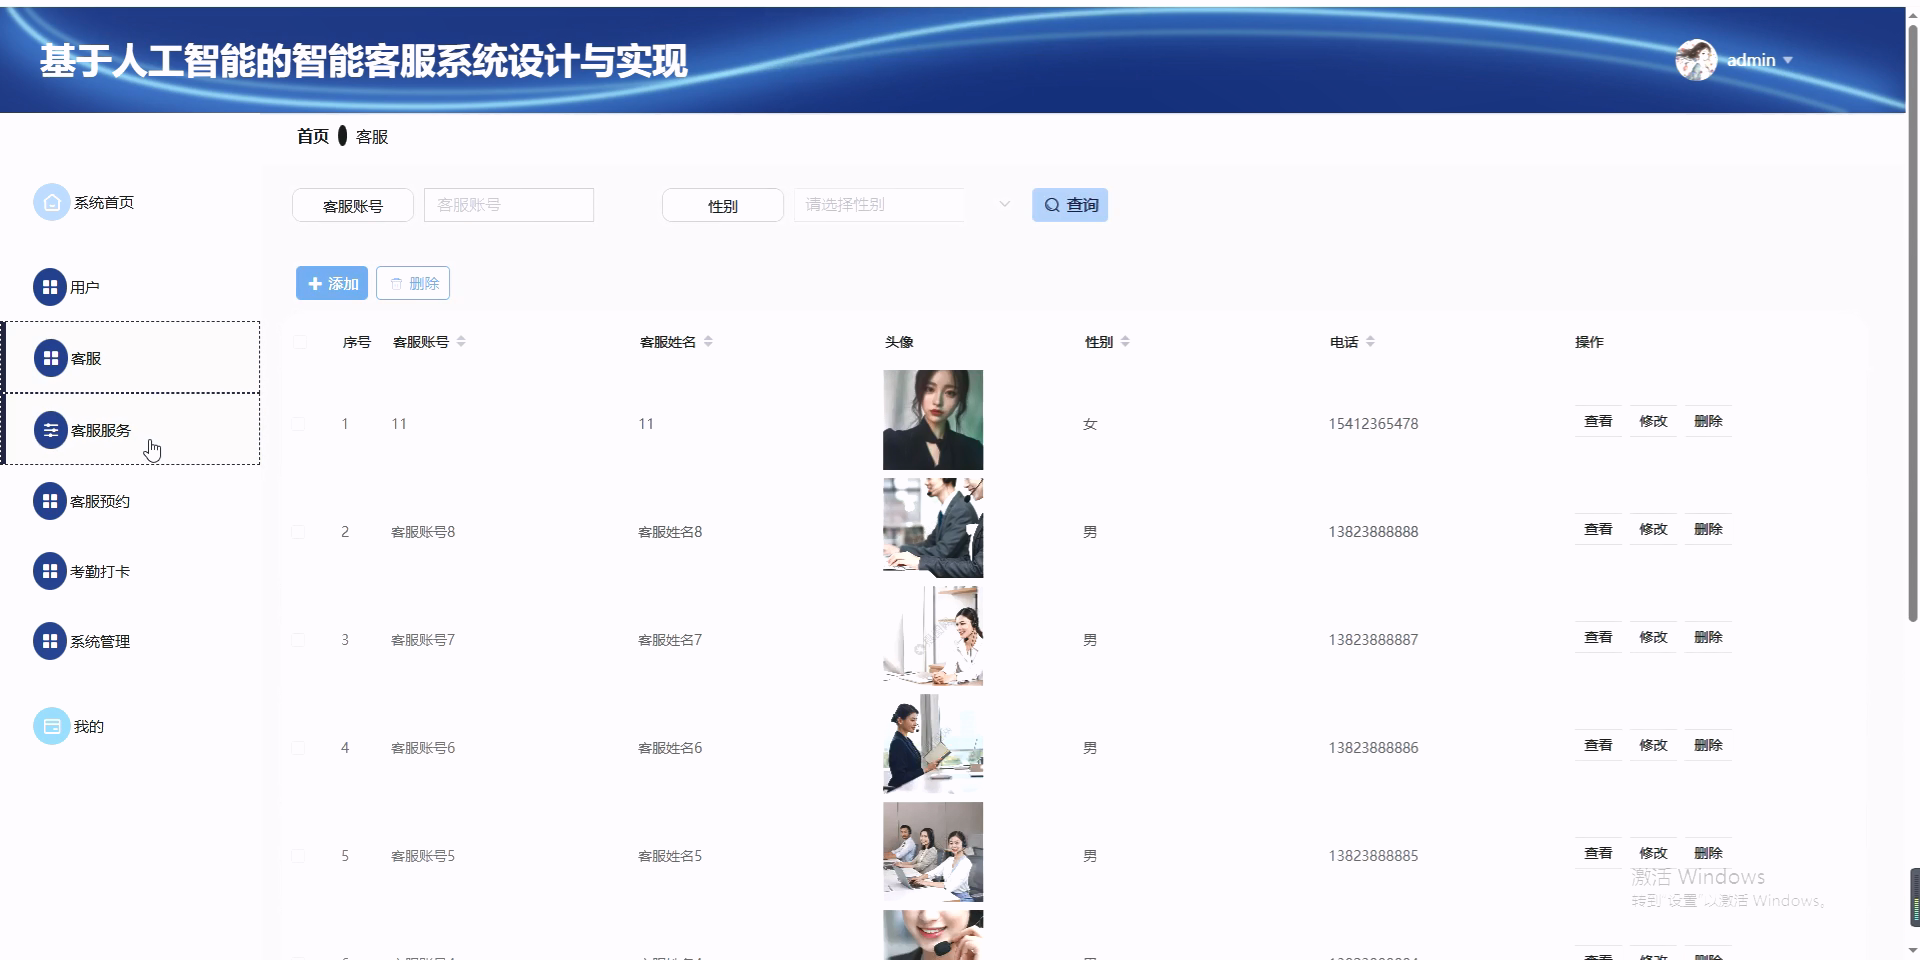The width and height of the screenshot is (1920, 960).
Task: Check the checkbox for 客服账号7 row
Action: coord(298,640)
